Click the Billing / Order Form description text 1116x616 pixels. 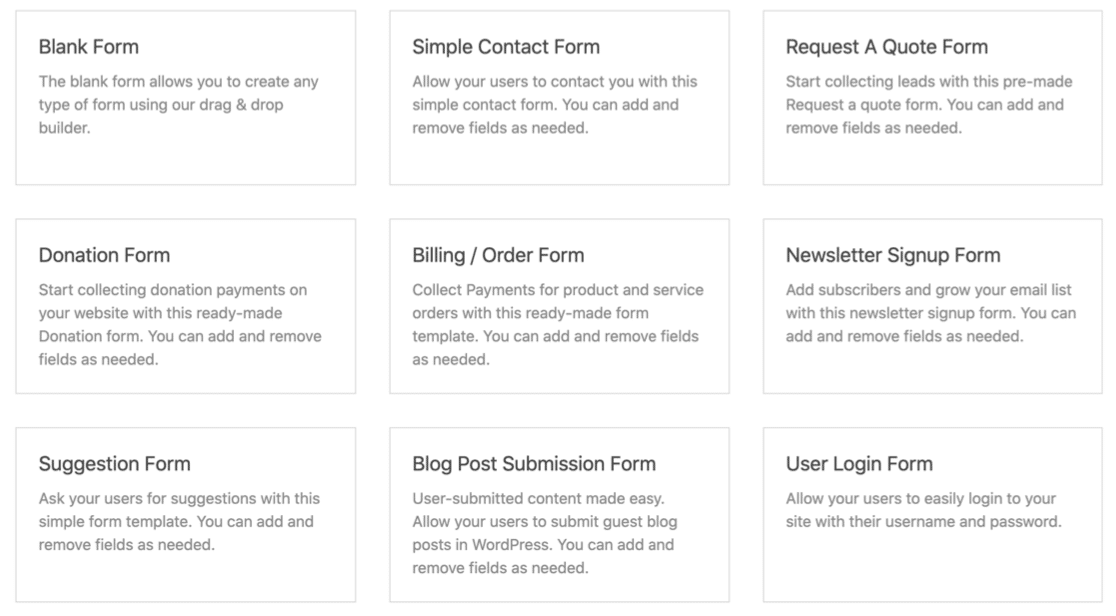tap(557, 325)
